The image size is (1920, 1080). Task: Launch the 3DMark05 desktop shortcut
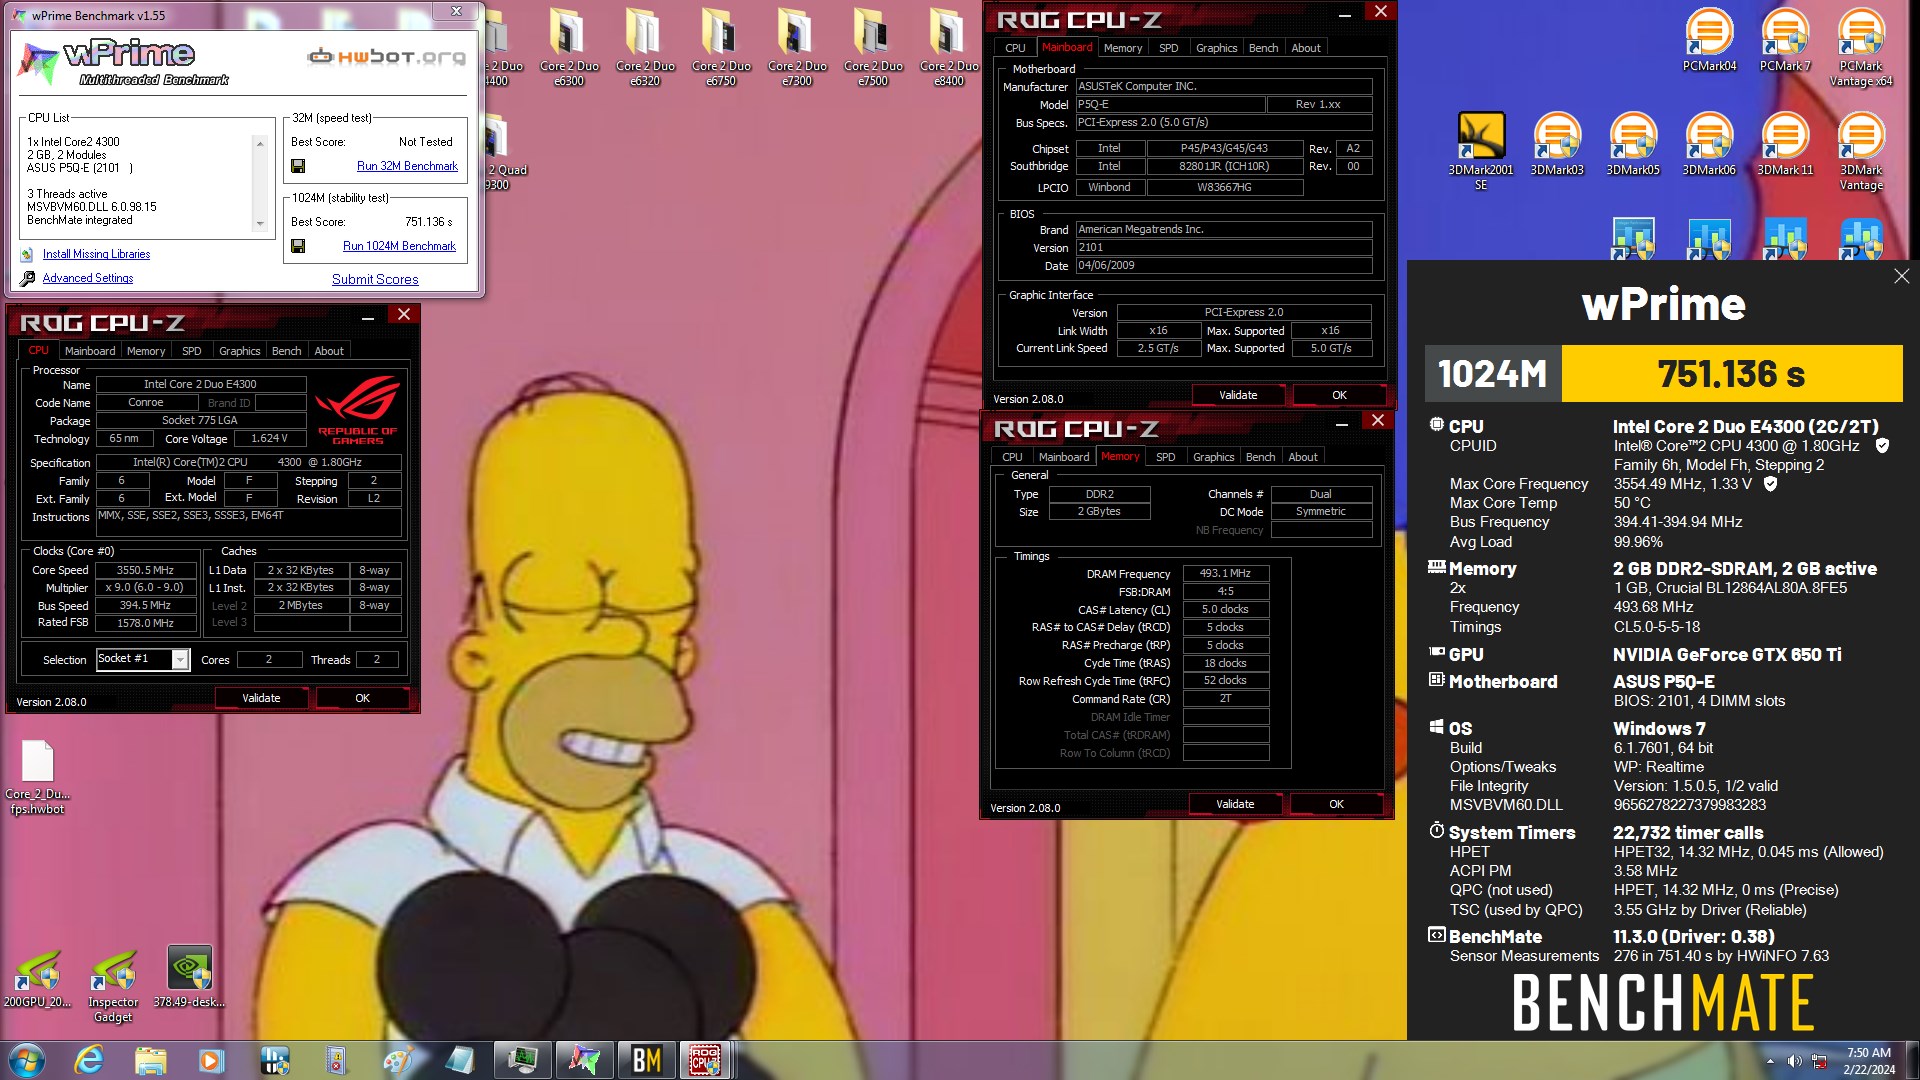tap(1633, 144)
